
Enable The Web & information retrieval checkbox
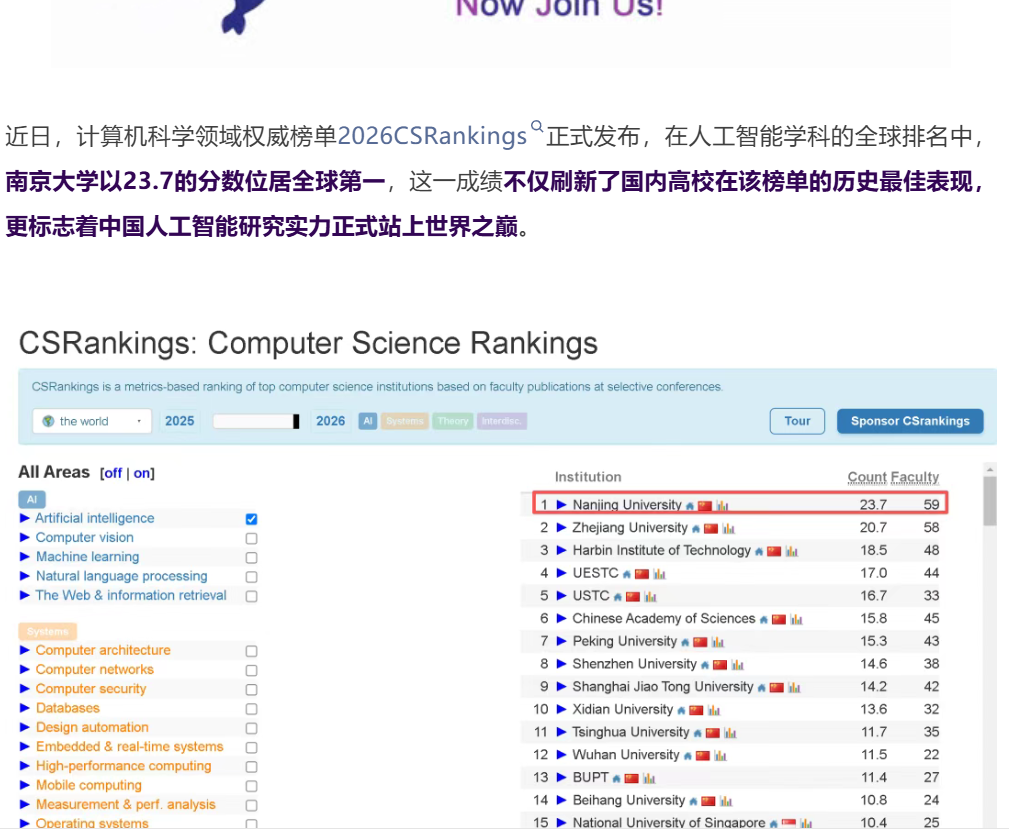click(252, 596)
